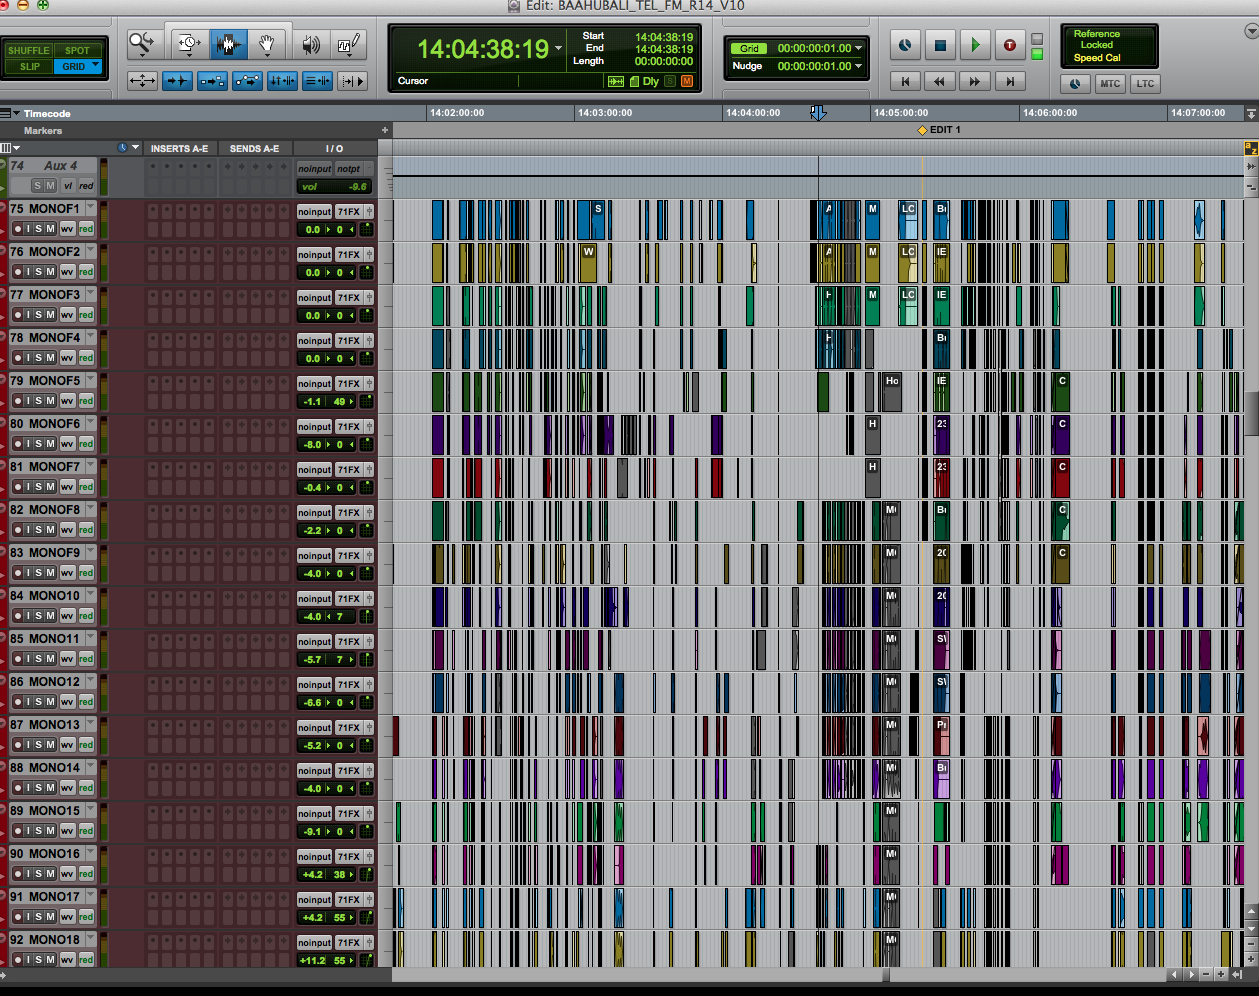Click the 71FX output selector on MONOF1
Image resolution: width=1259 pixels, height=996 pixels.
(348, 212)
